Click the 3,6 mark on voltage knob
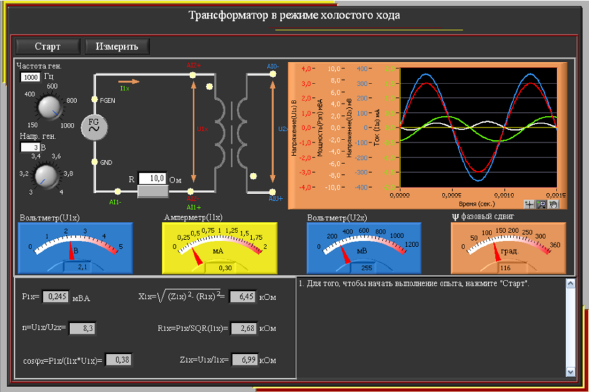The height and width of the screenshot is (392, 589). click(56, 156)
